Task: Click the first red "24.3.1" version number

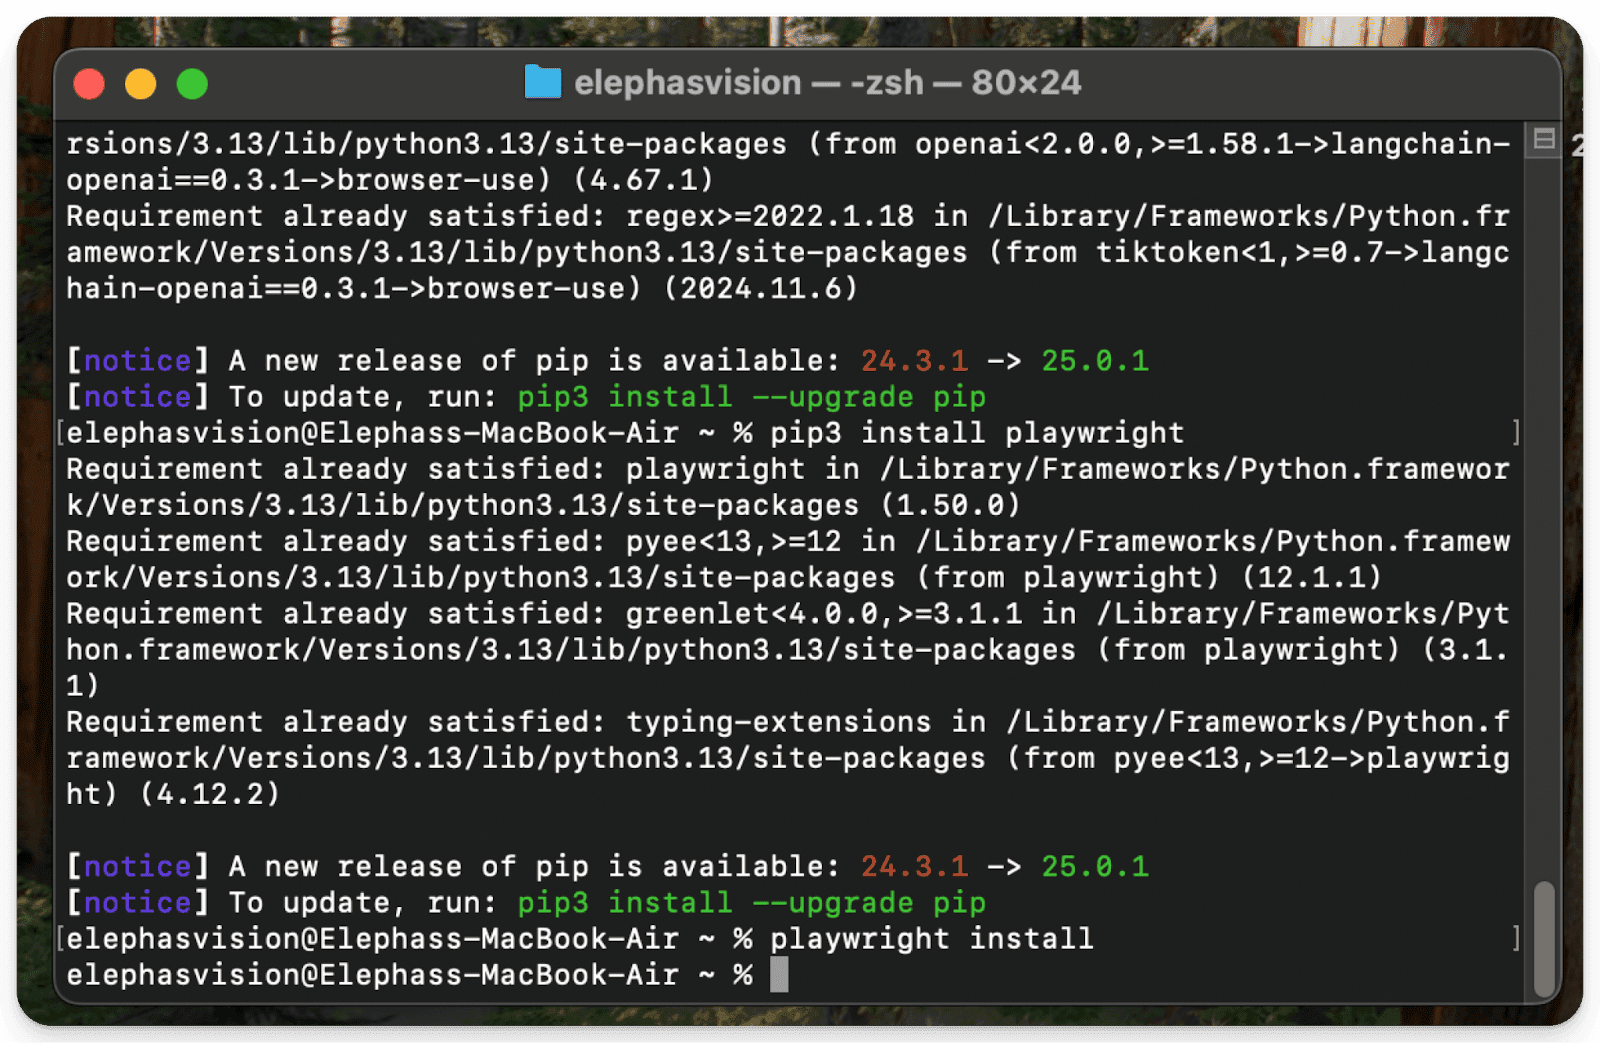Action: (914, 361)
